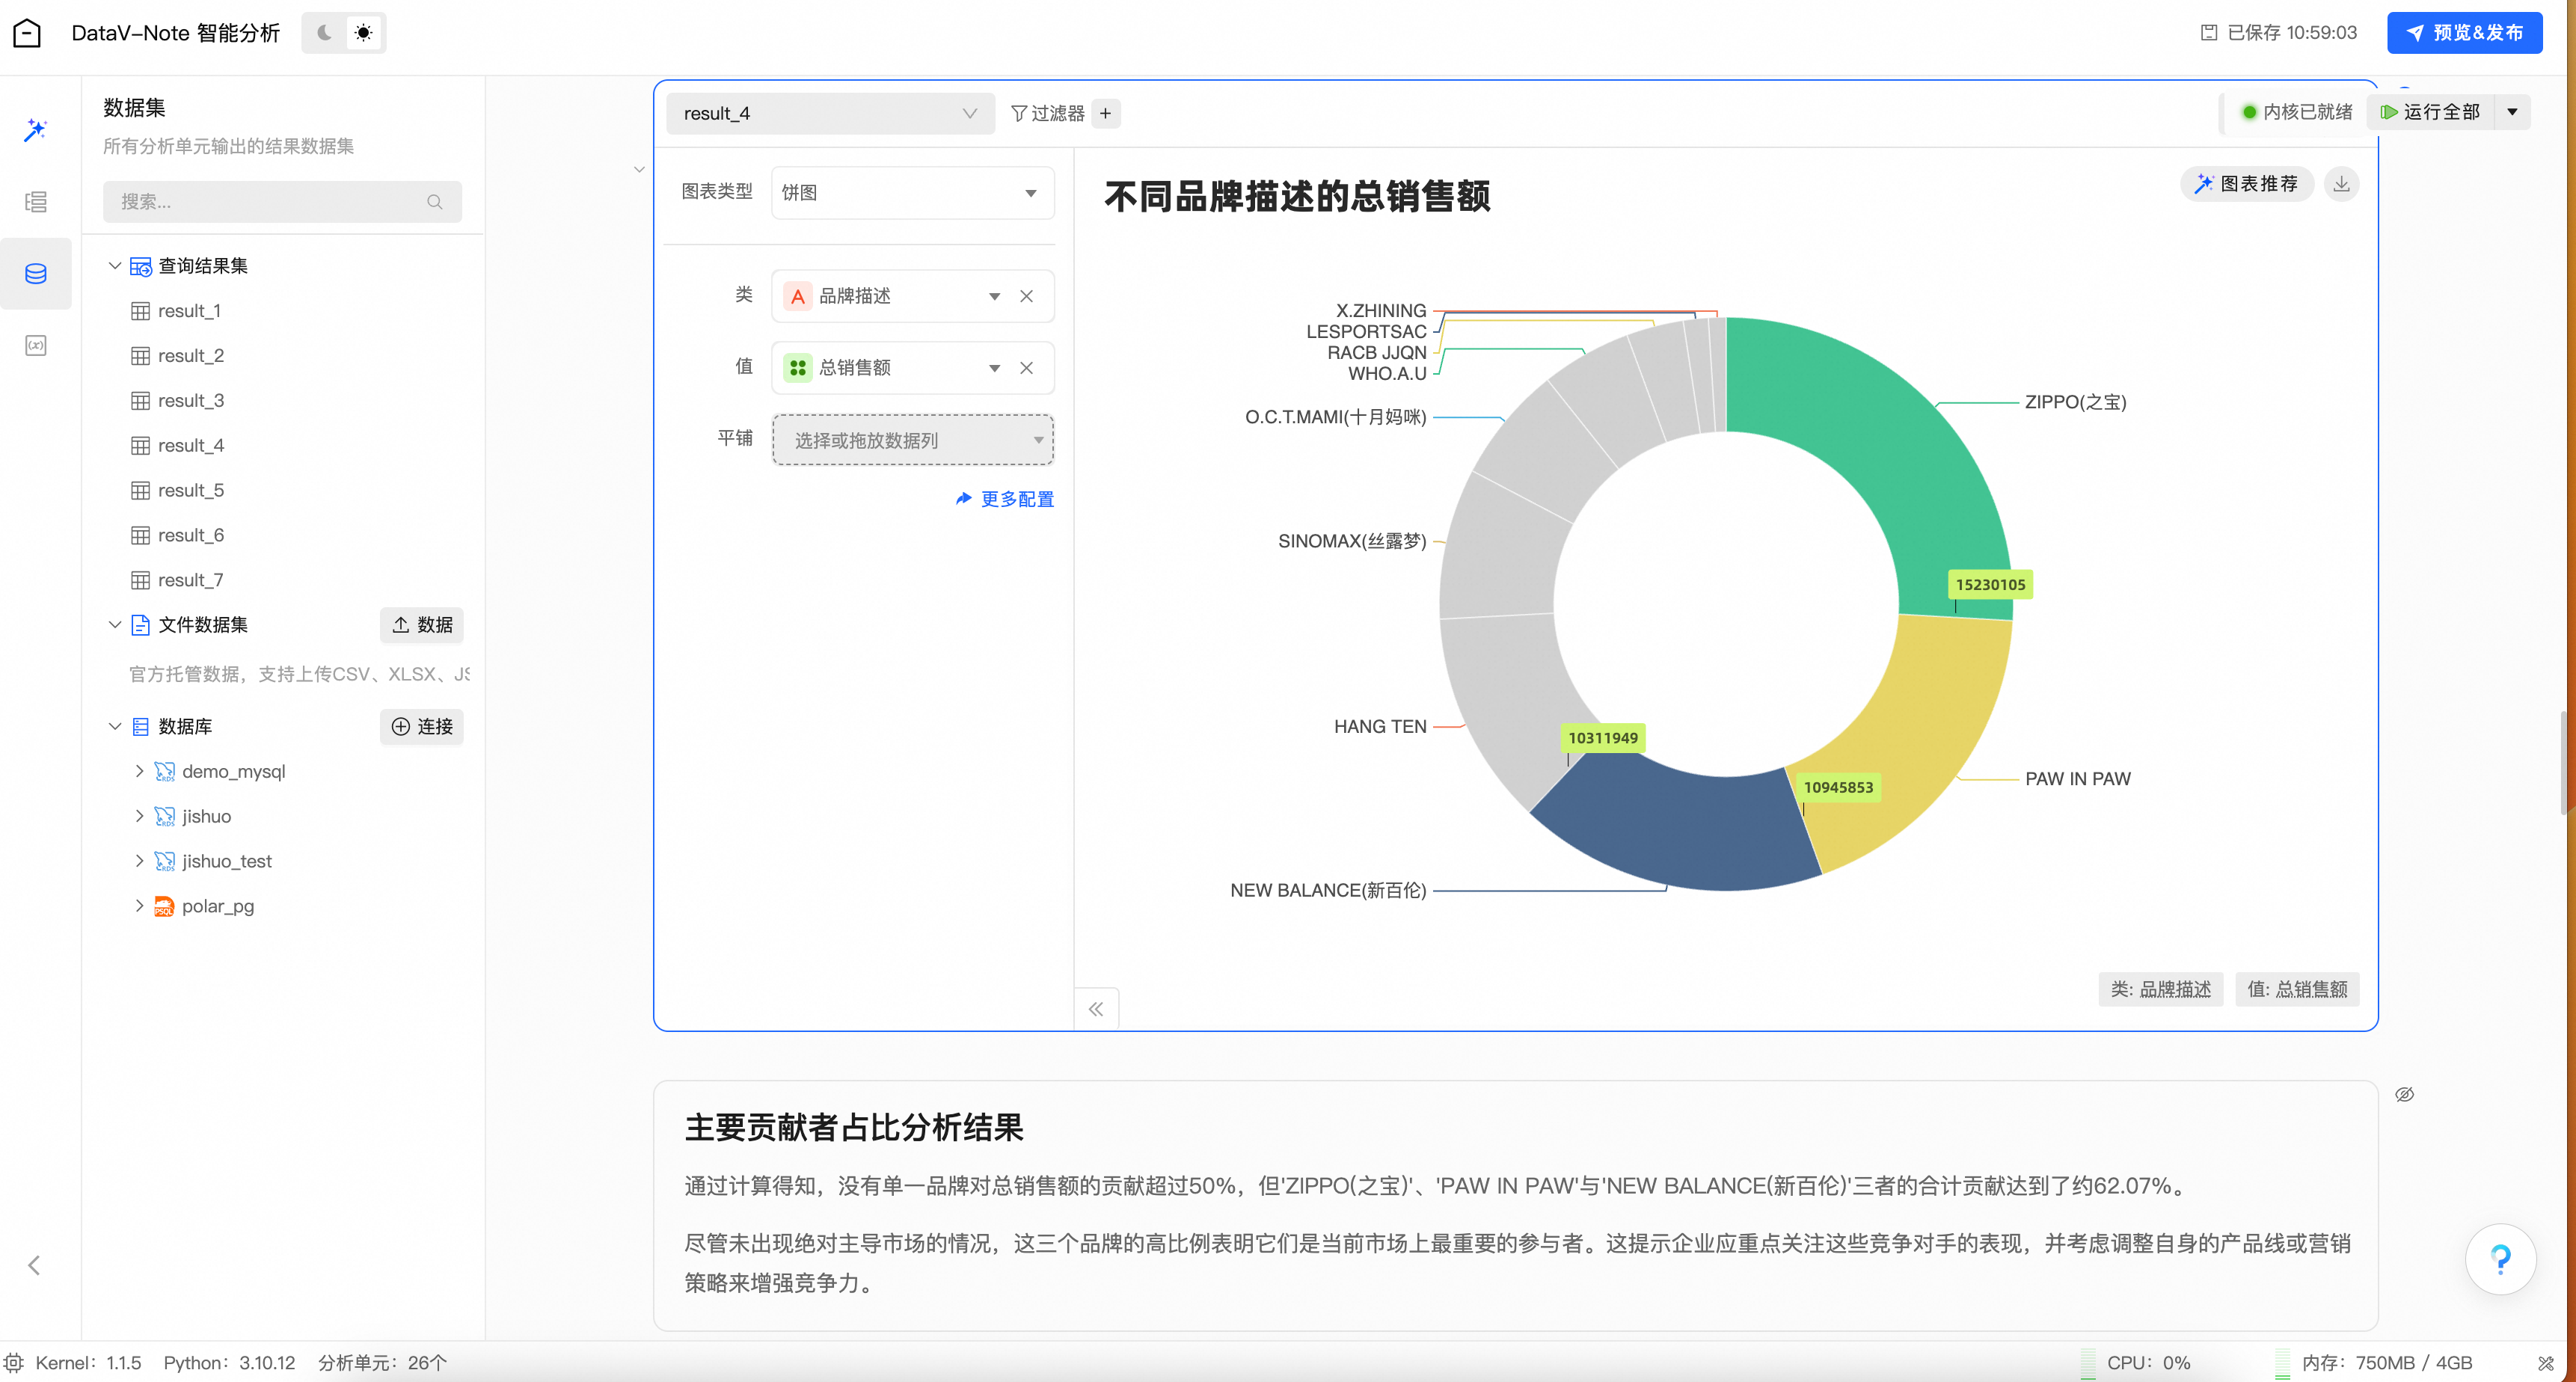This screenshot has height=1382, width=2576.
Task: Collapse the chart config panel arrows
Action: coord(1096,1009)
